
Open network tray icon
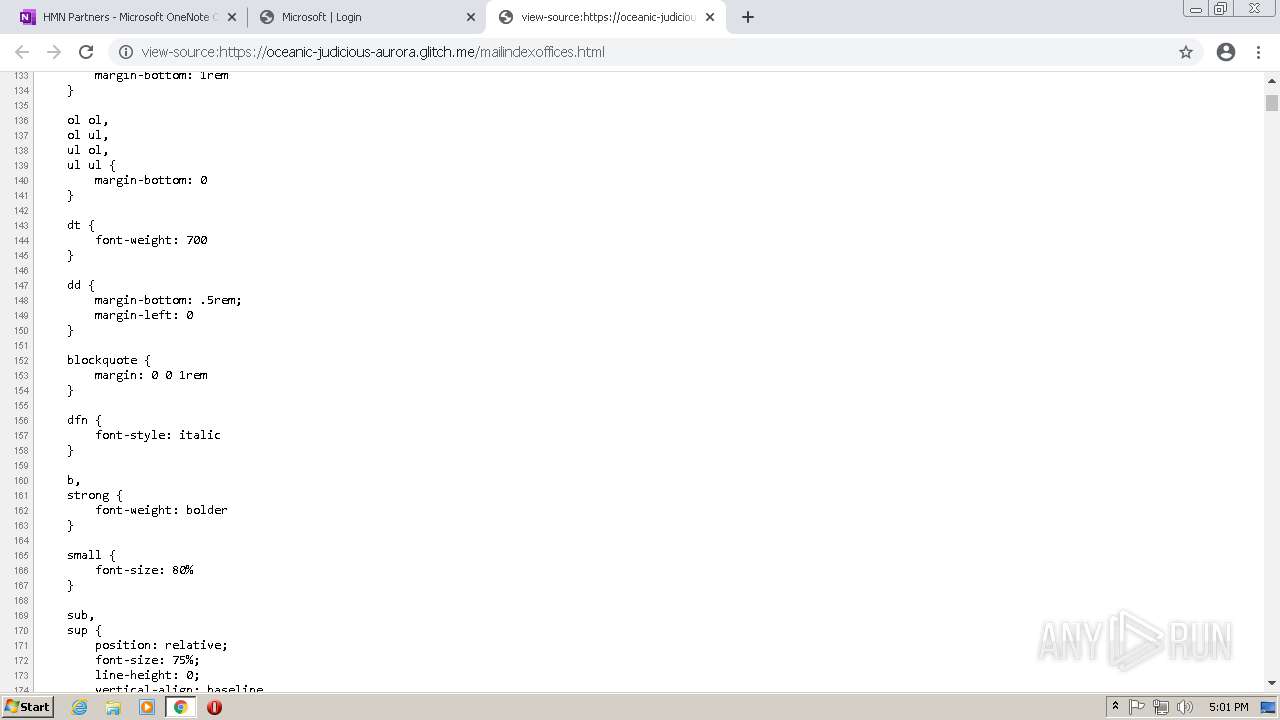(1161, 707)
